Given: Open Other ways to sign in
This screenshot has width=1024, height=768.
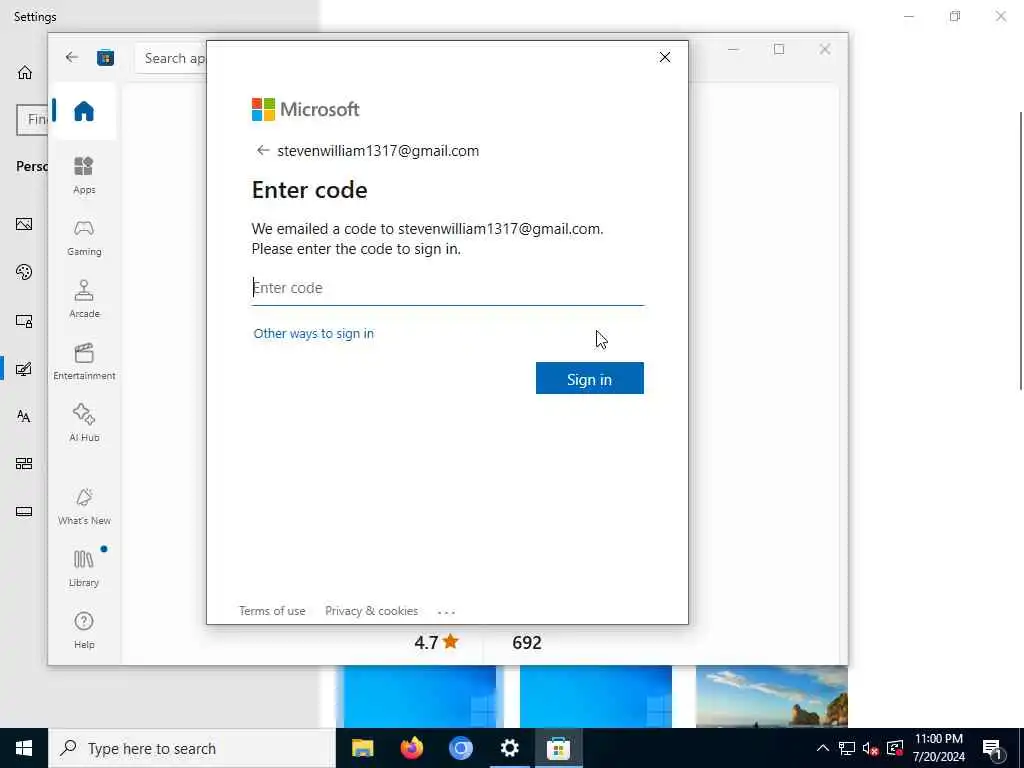Looking at the screenshot, I should (x=313, y=334).
